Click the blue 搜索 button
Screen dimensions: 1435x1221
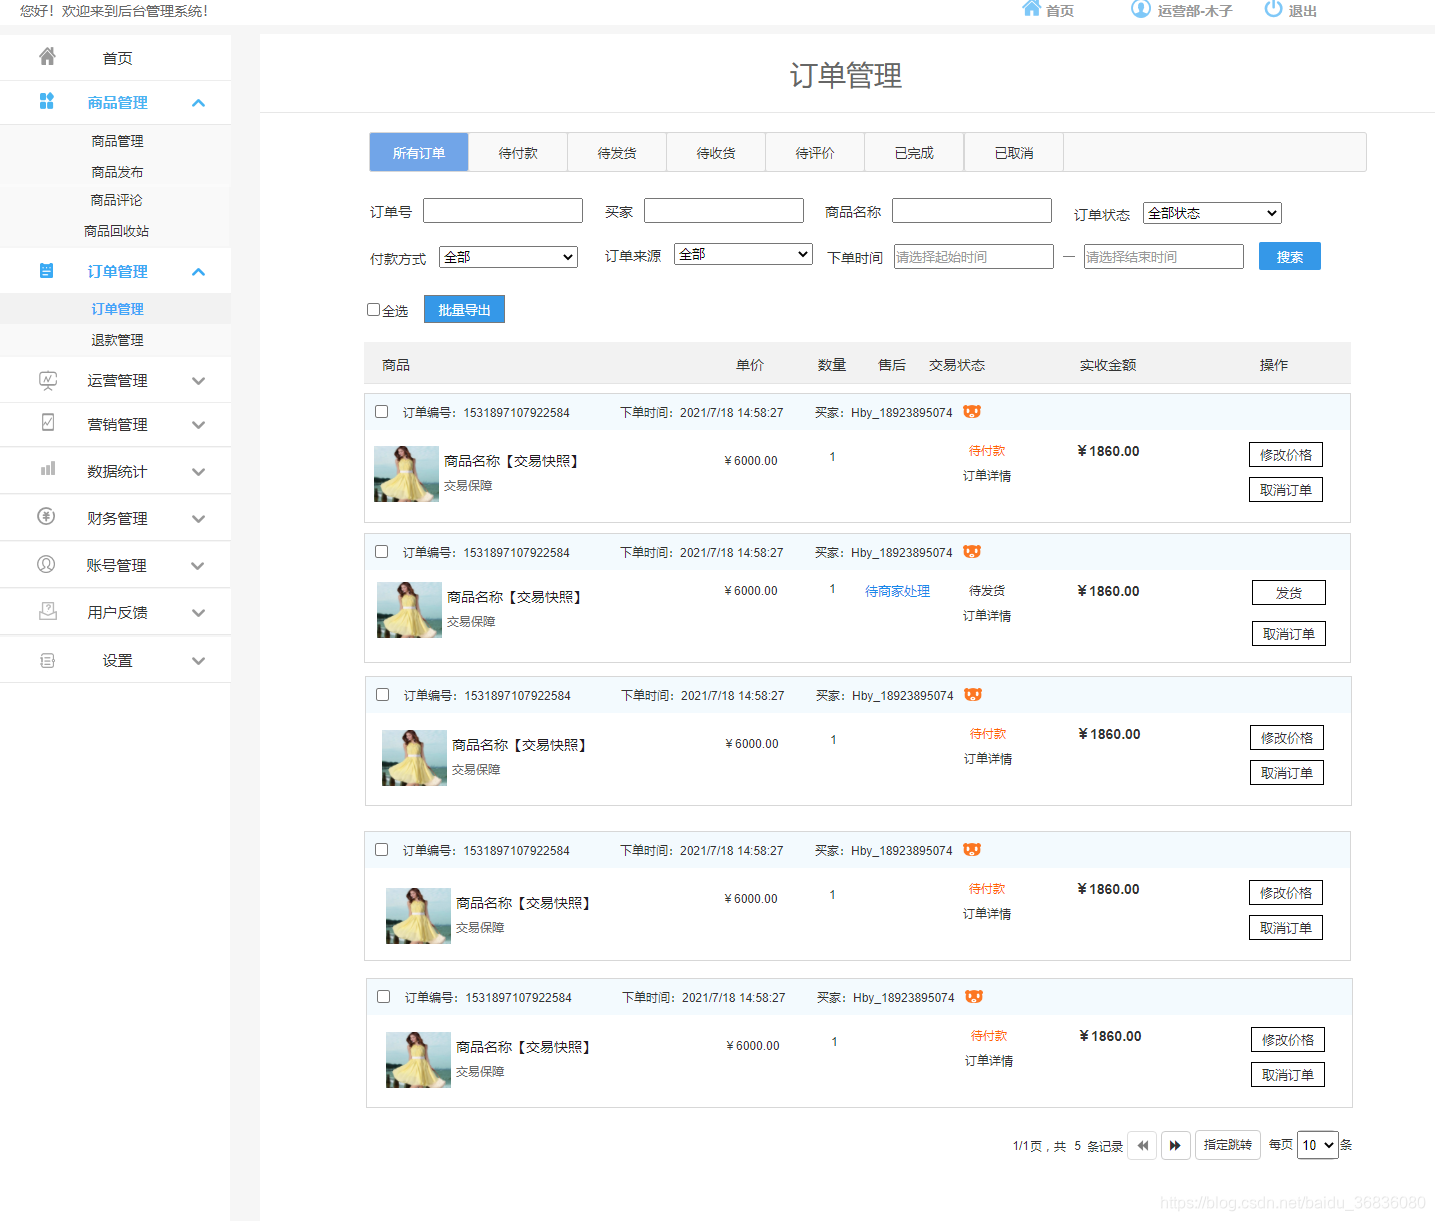[1290, 256]
